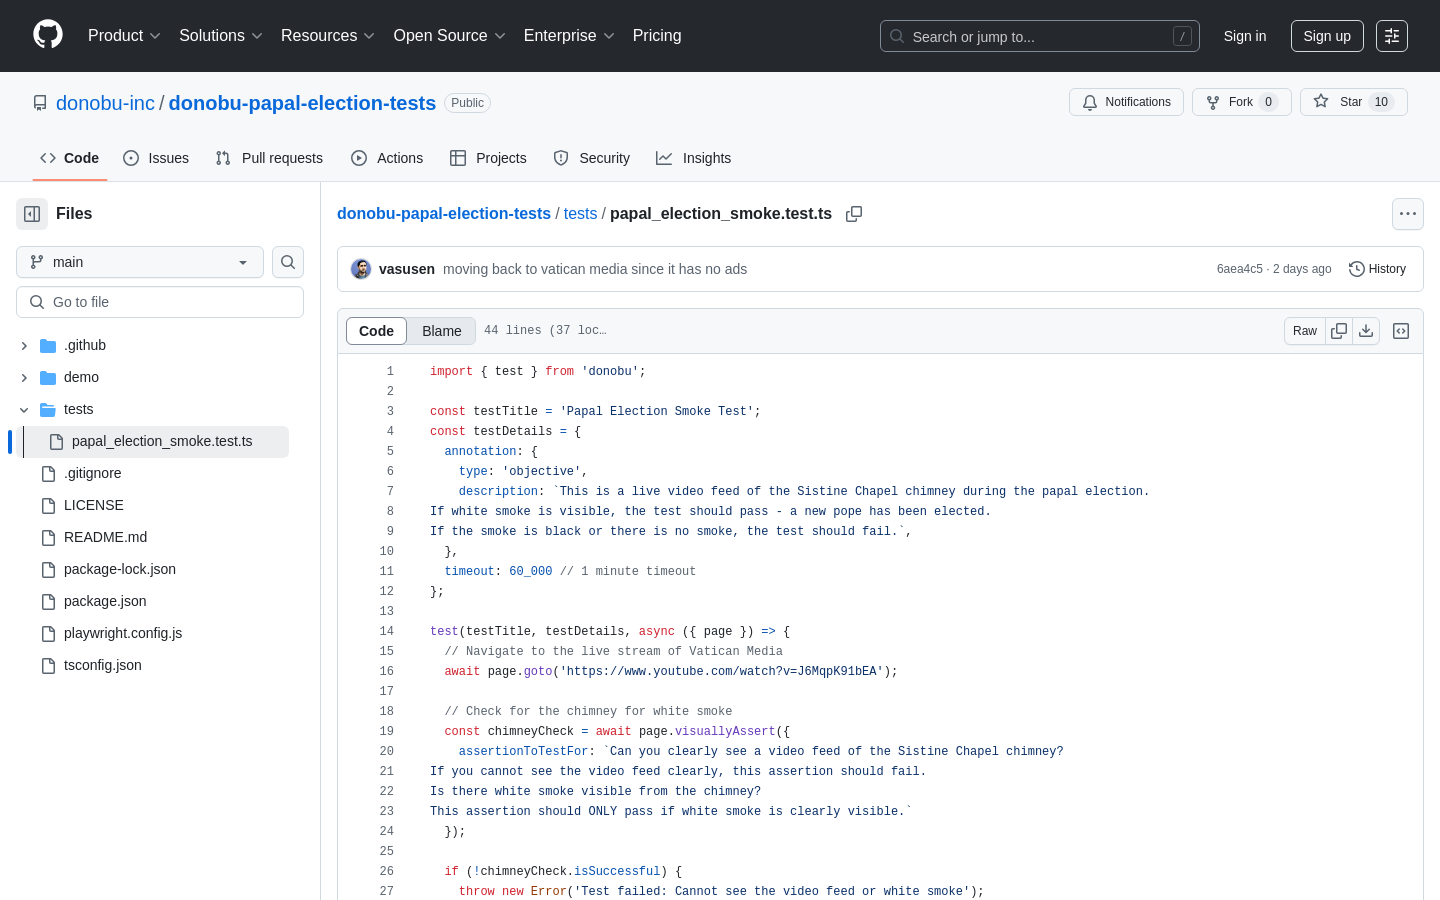Screen dimensions: 1440x900
Task: Open the three-dot more file actions menu
Action: pos(1408,214)
